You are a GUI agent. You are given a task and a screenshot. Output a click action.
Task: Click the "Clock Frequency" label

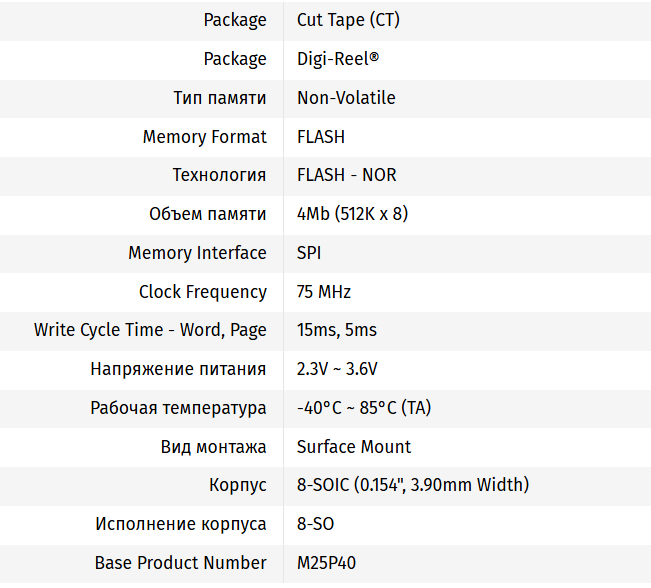click(x=203, y=292)
